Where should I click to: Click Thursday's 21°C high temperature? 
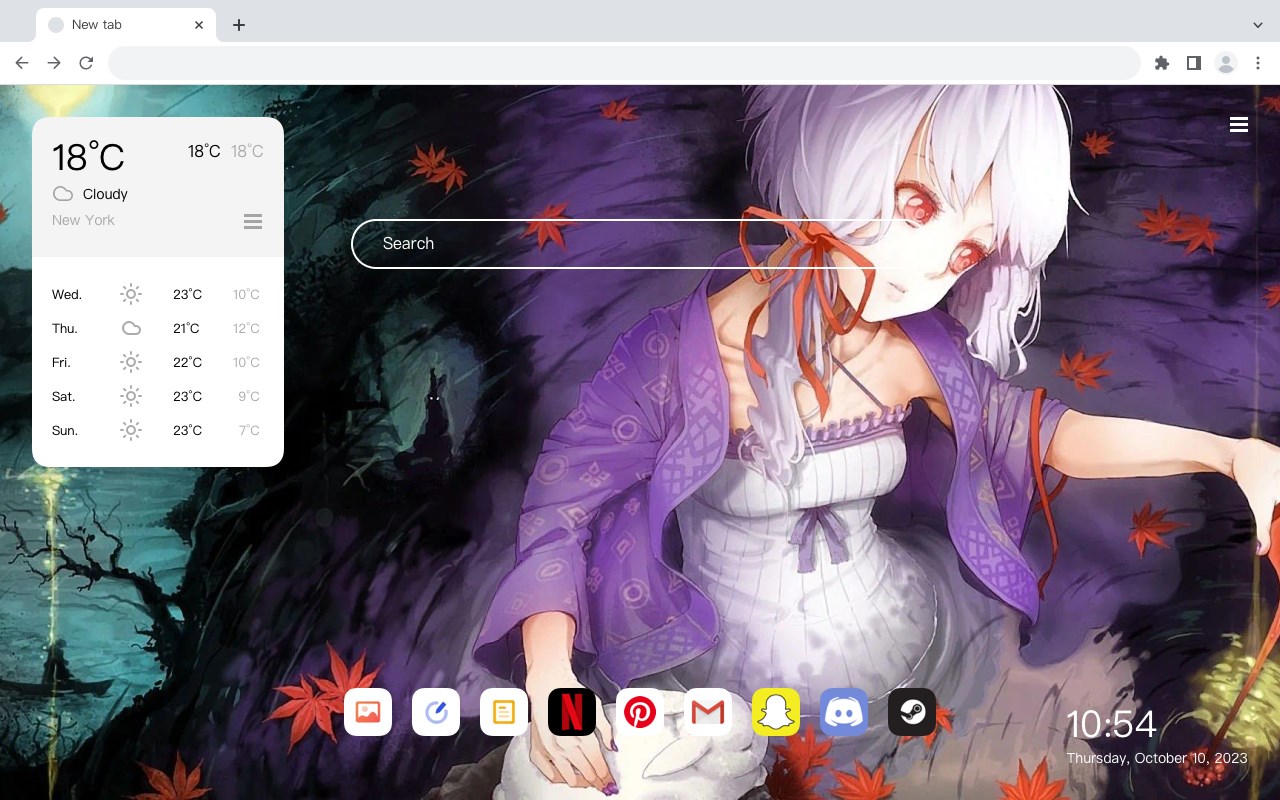click(x=186, y=328)
